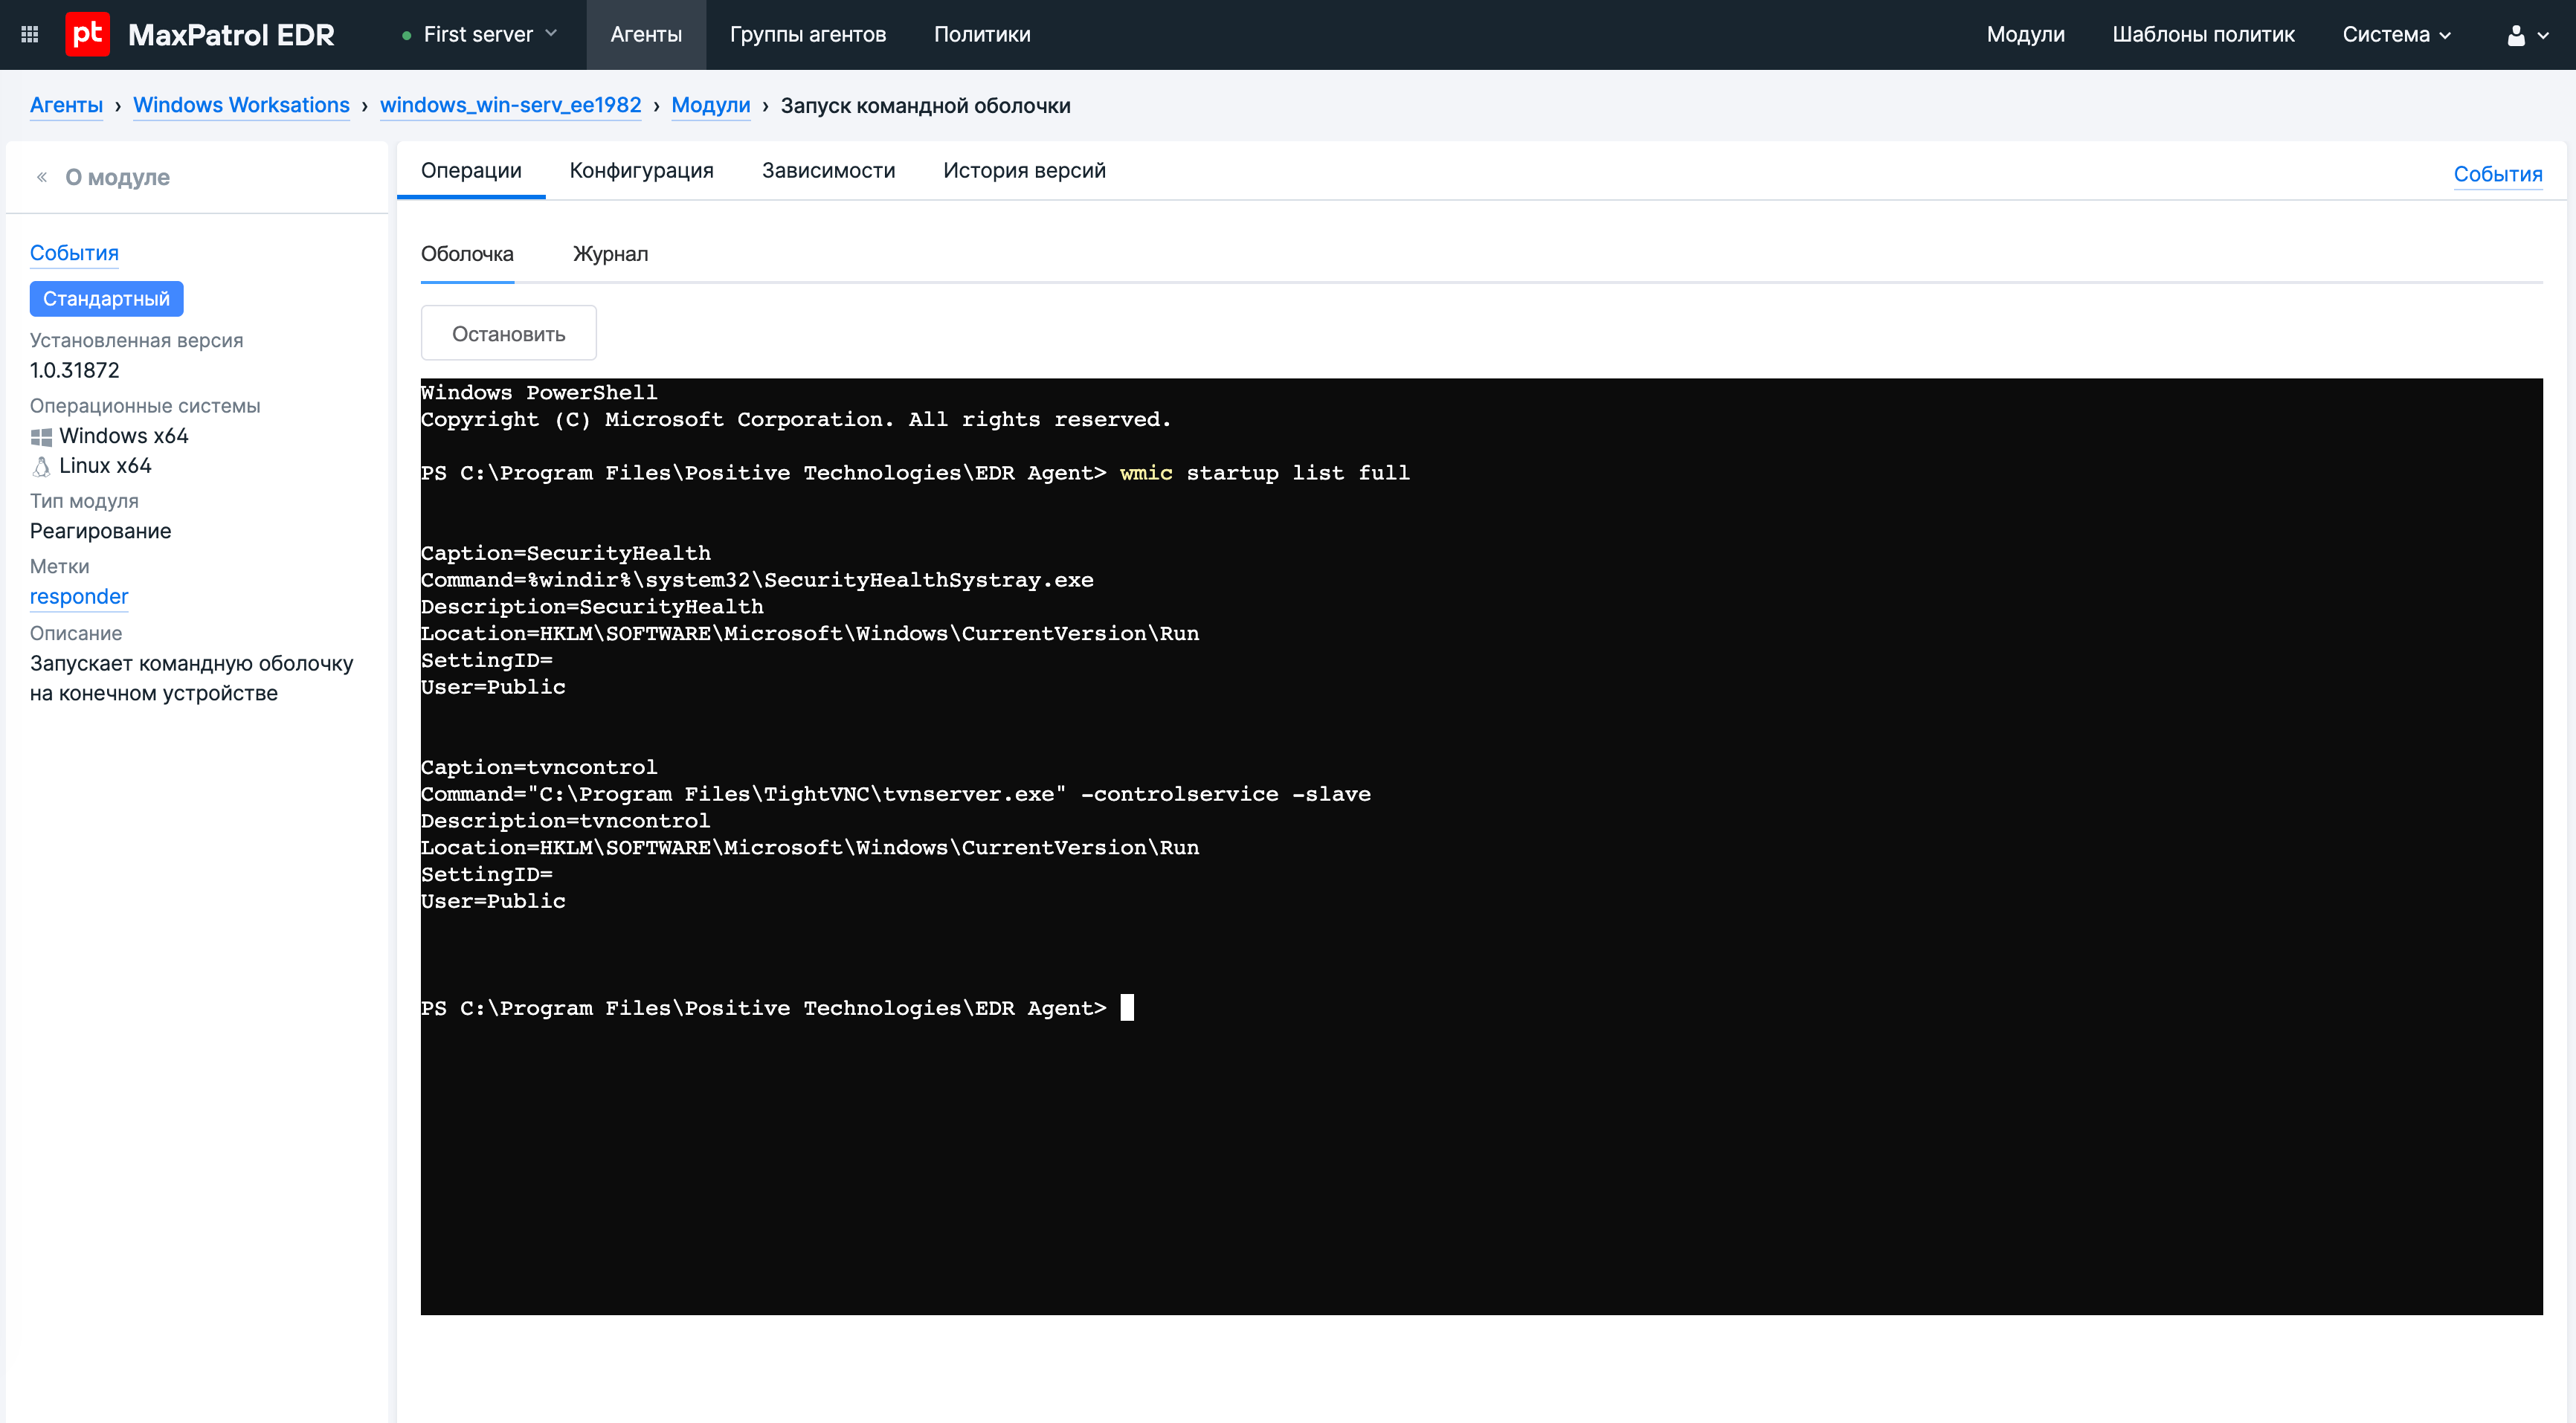Collapse the О модуле sidebar panel
Viewport: 2576px width, 1423px height.
coord(42,177)
